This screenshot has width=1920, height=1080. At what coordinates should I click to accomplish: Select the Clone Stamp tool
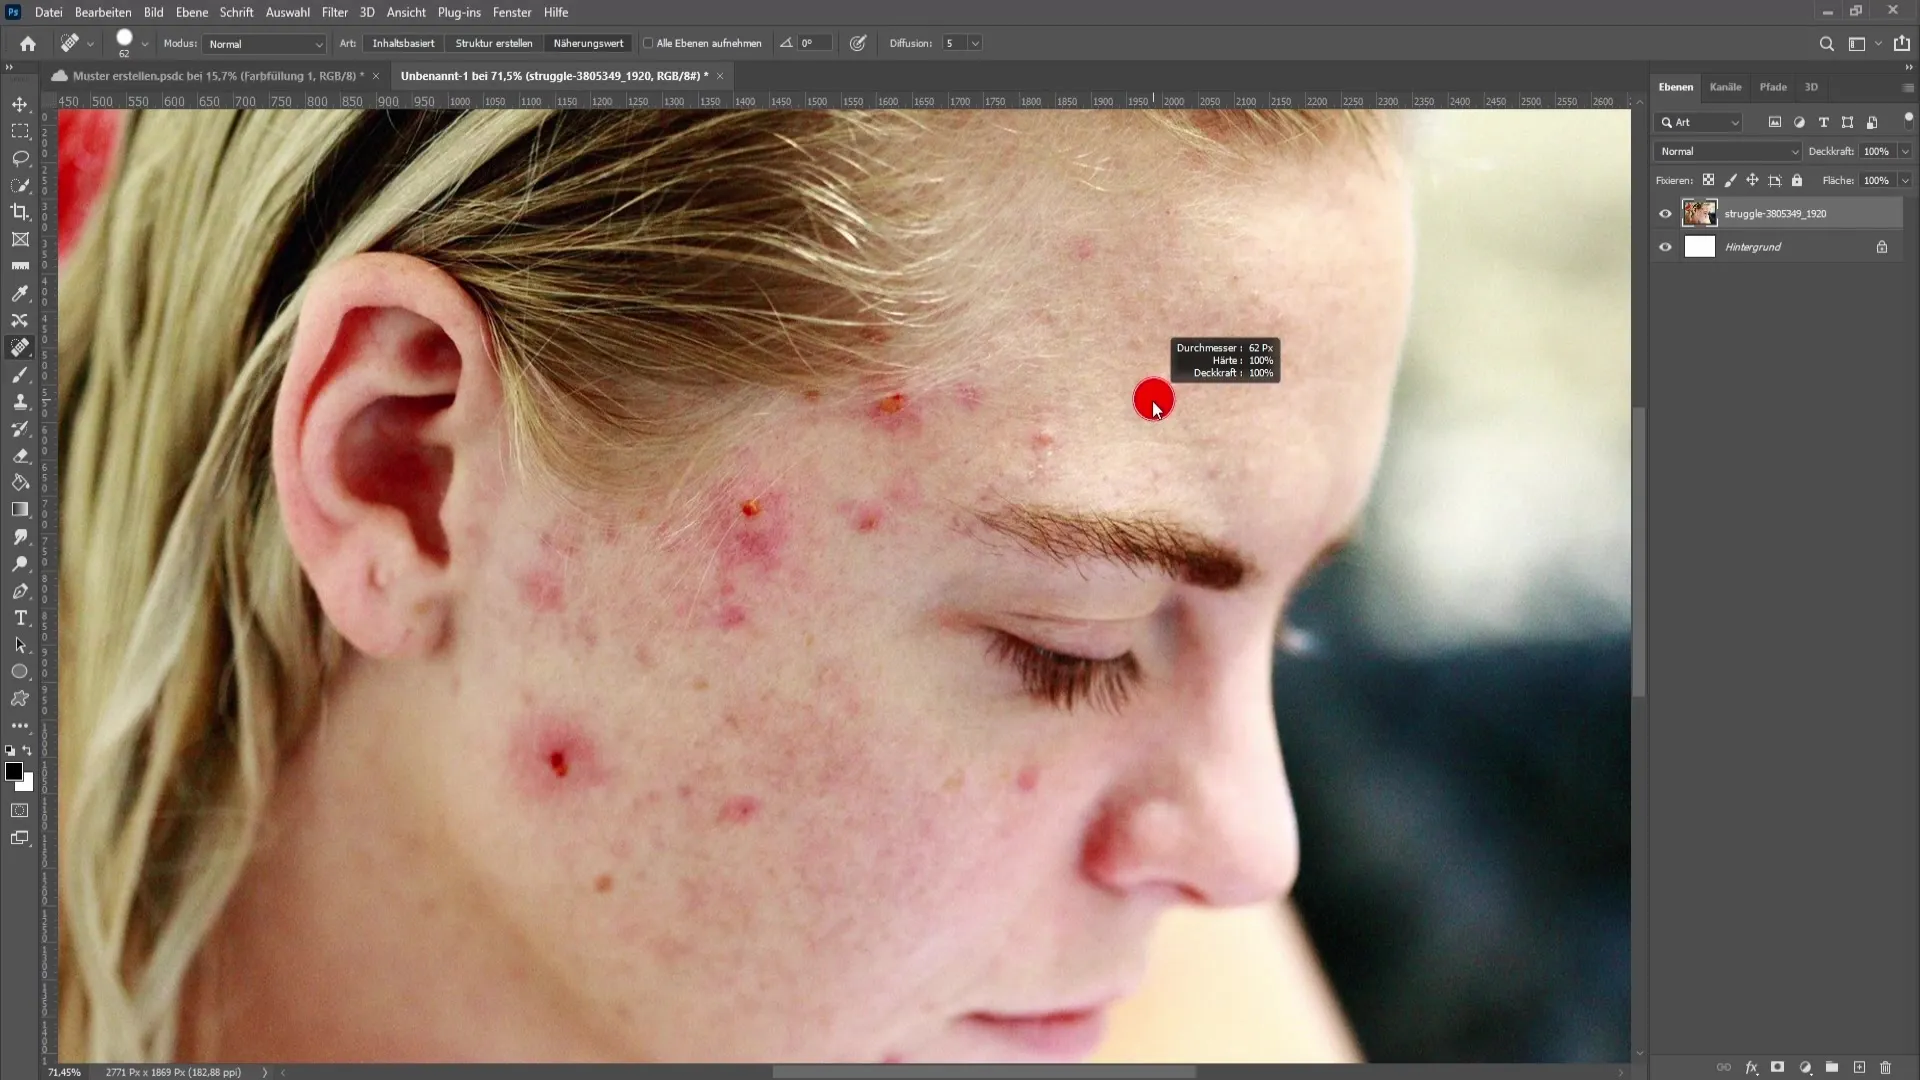click(x=20, y=402)
